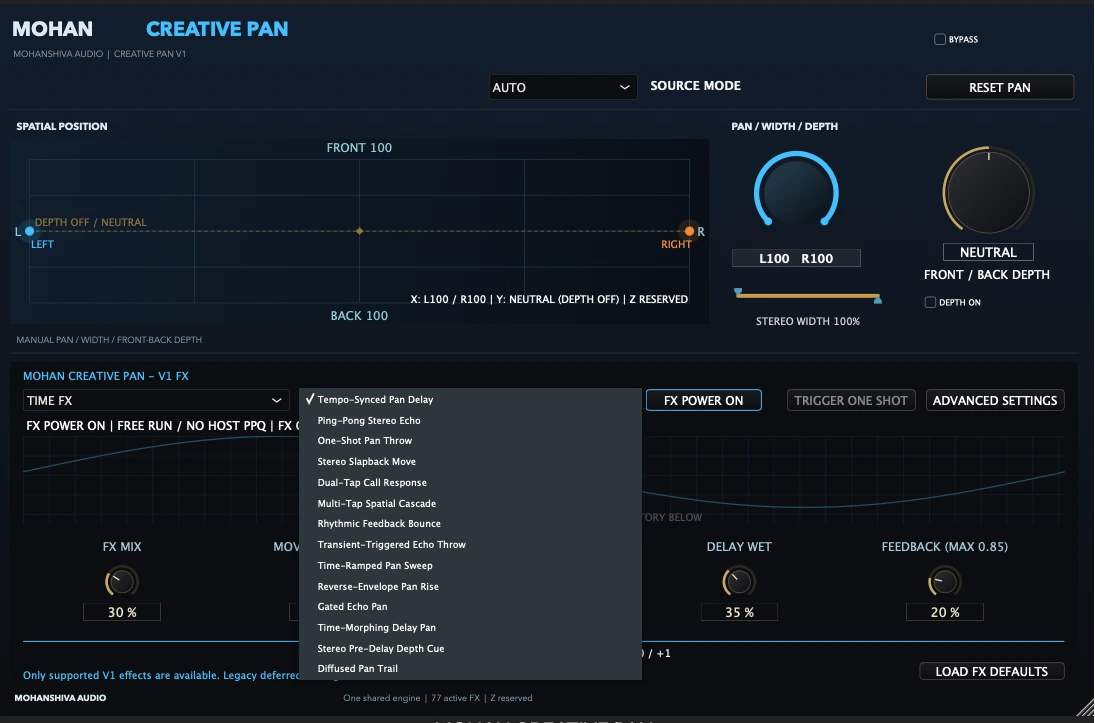Click the FEEDBACK 20 % value field

(x=945, y=612)
